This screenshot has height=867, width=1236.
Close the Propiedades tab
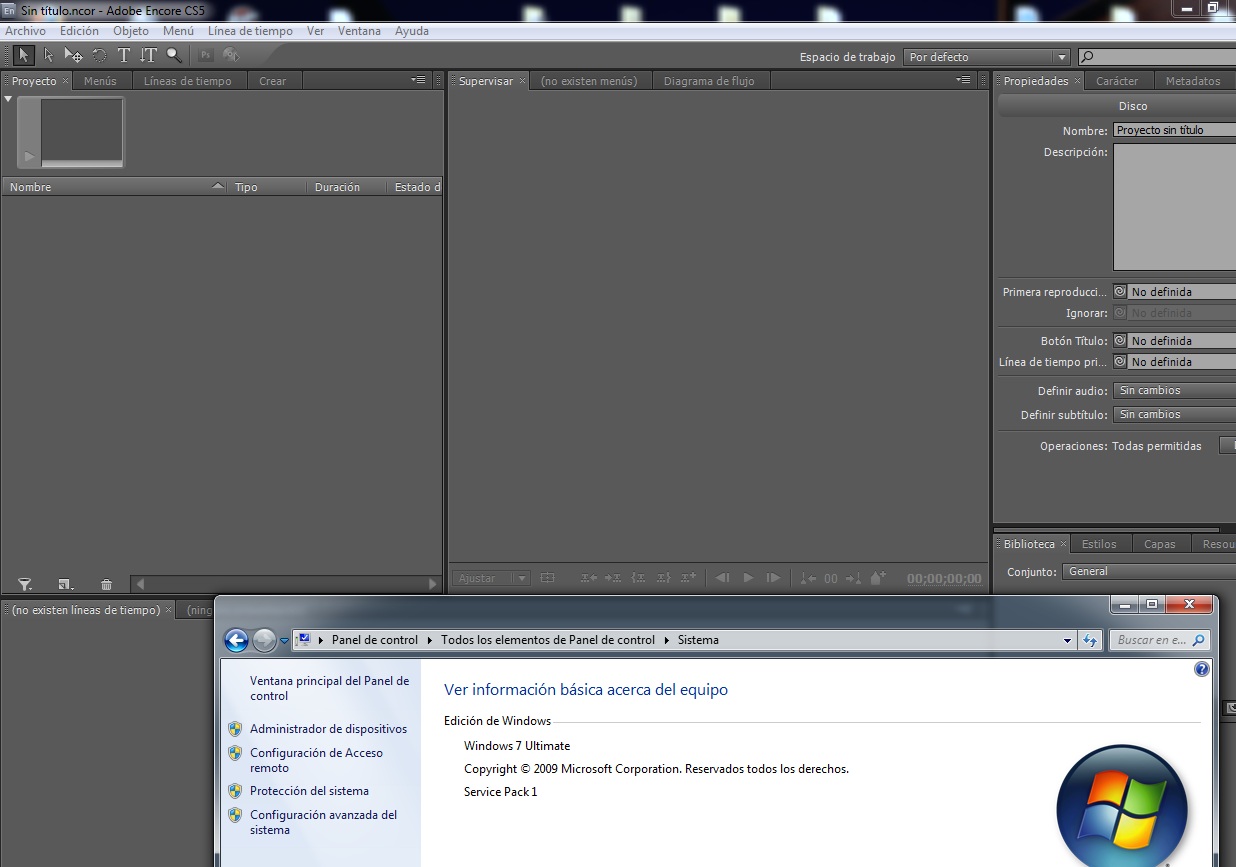[1078, 81]
